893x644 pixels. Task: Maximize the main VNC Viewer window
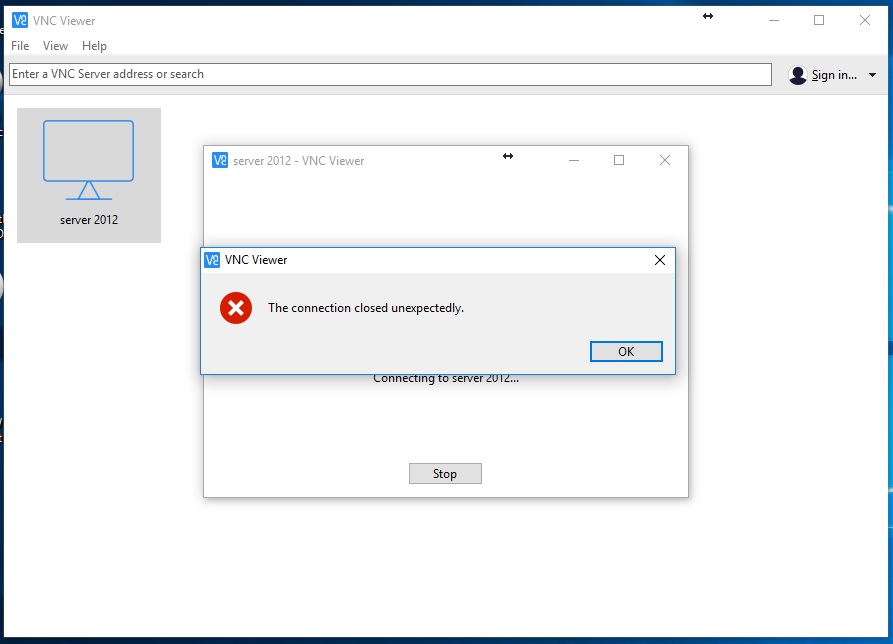[x=819, y=20]
